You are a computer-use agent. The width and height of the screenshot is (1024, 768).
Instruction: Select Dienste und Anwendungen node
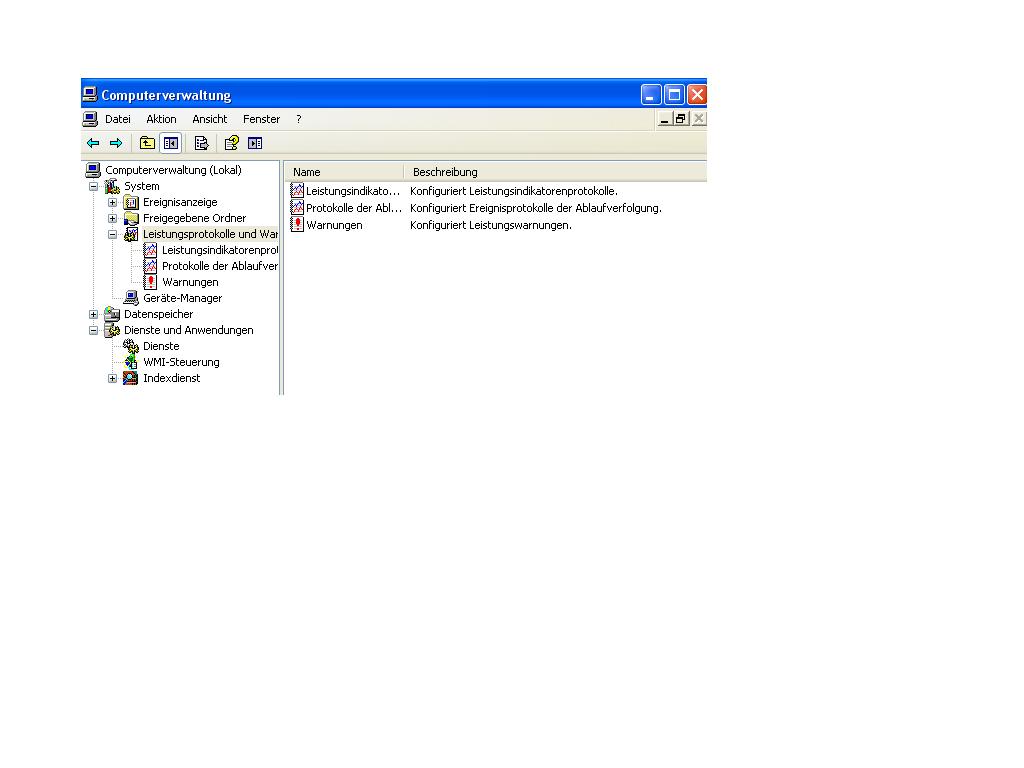(x=189, y=330)
